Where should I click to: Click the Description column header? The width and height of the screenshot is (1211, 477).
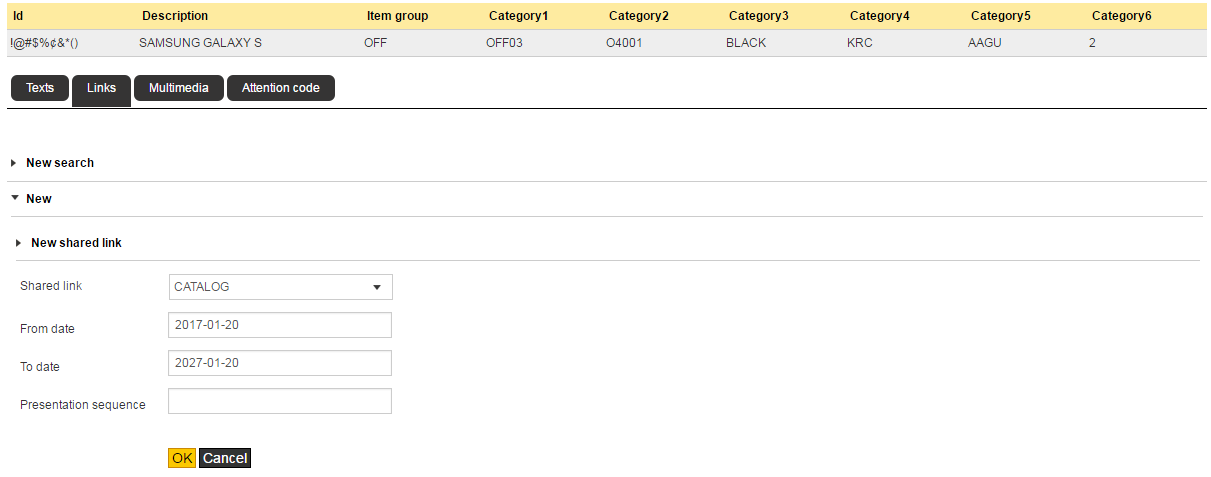[x=175, y=16]
